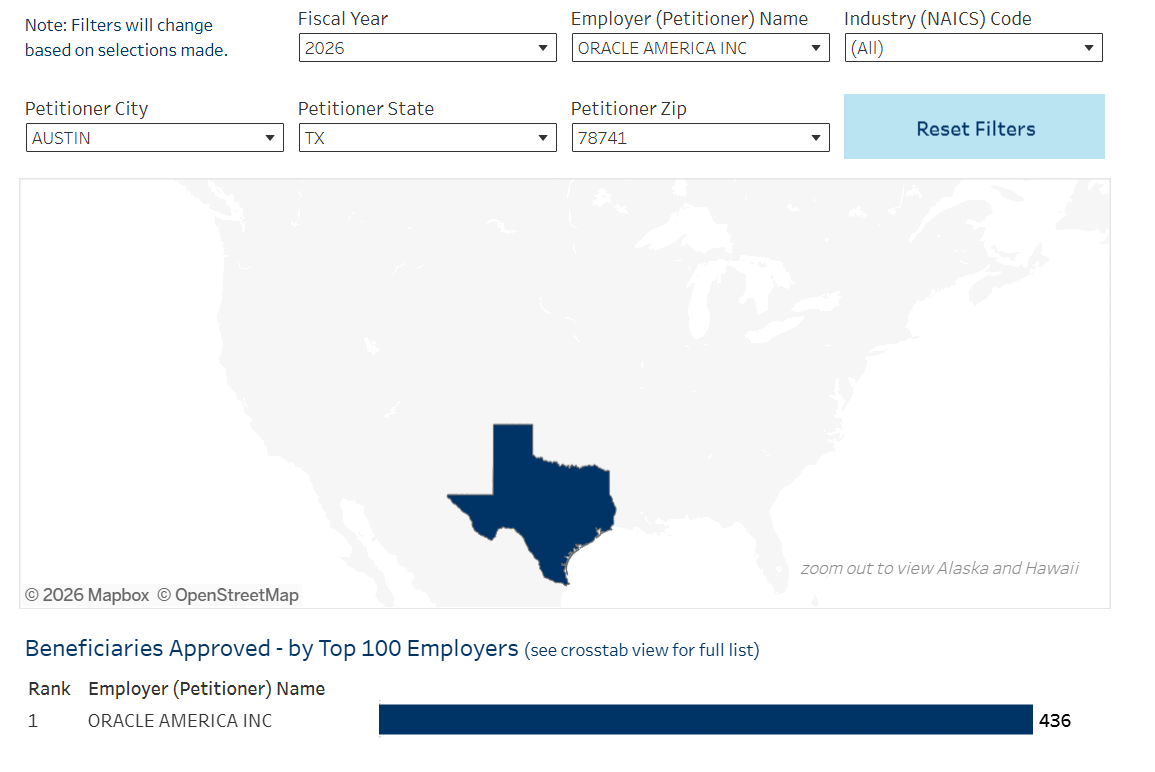Select the rank number 1 cell
Image resolution: width=1155 pixels, height=772 pixels.
point(33,721)
